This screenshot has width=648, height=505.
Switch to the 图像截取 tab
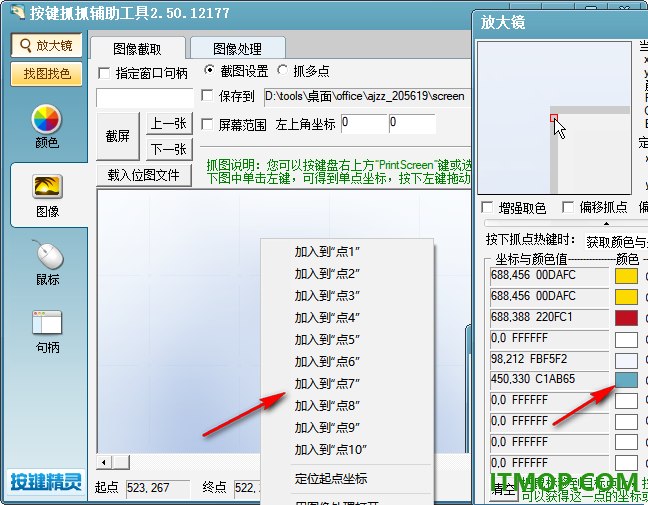coord(137,49)
